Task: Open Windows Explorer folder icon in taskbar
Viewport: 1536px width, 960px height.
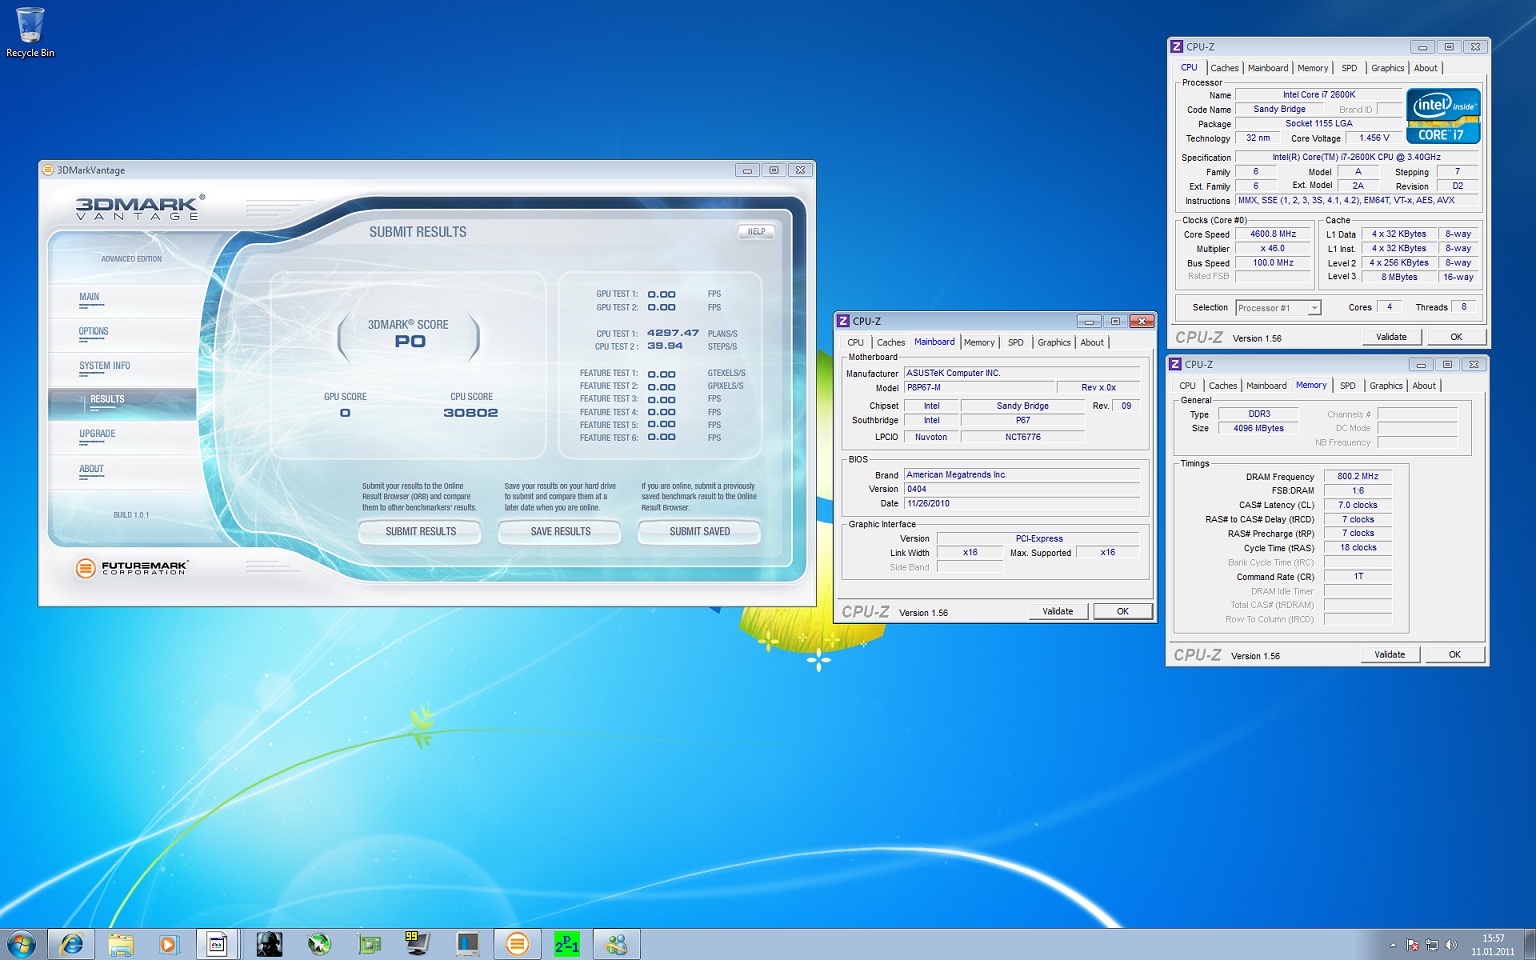Action: point(120,944)
